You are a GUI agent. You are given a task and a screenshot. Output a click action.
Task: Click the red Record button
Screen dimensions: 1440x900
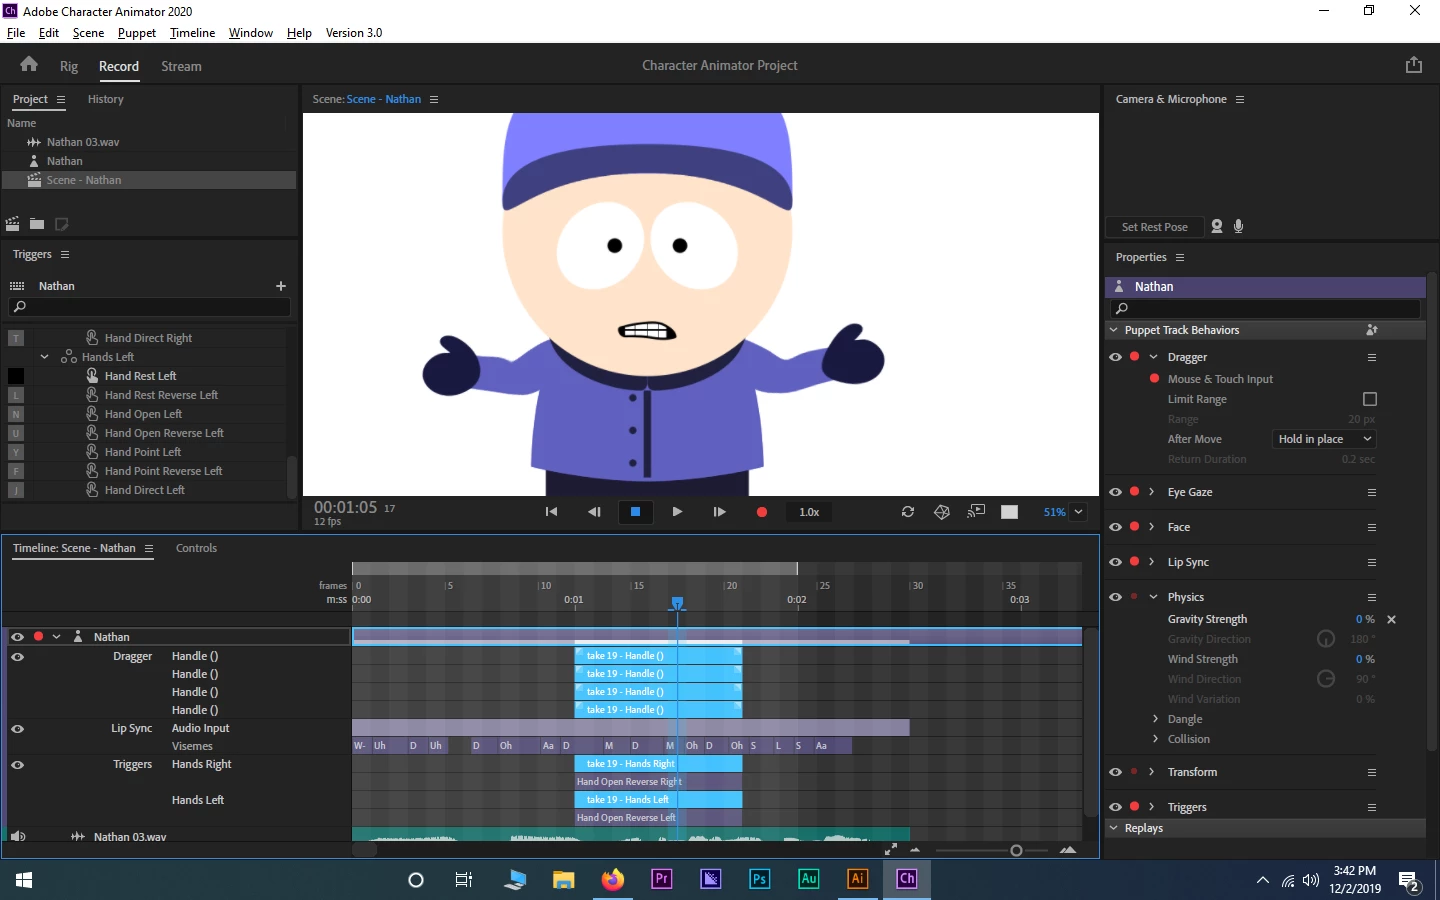pos(762,512)
